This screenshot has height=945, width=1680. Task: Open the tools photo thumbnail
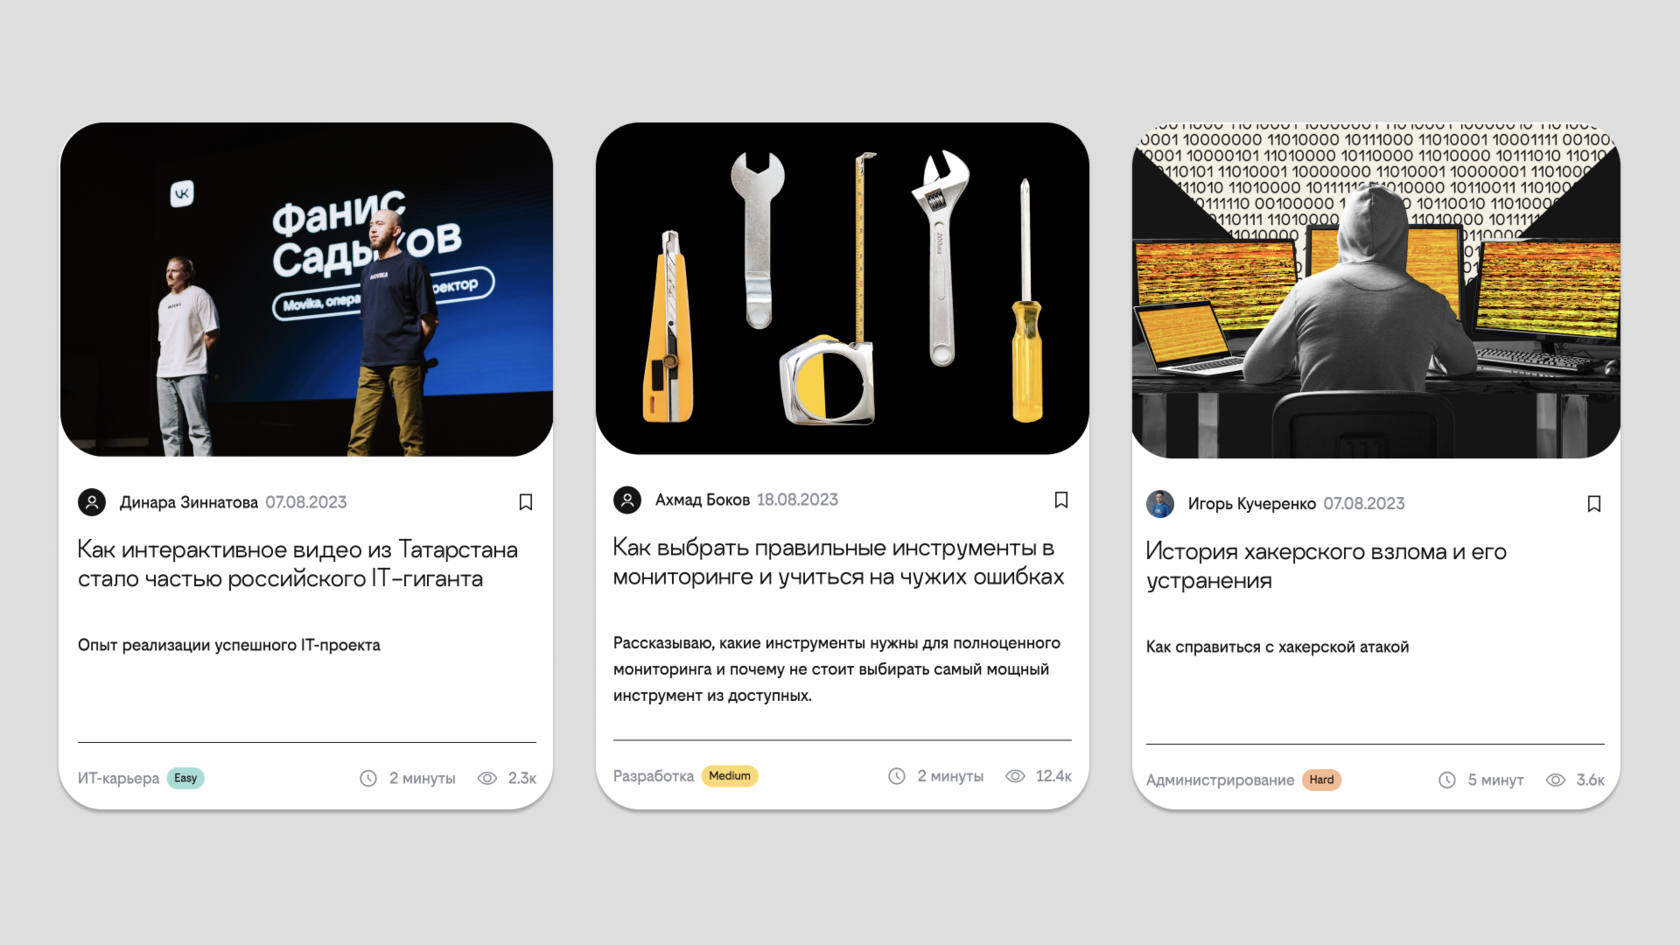point(842,288)
